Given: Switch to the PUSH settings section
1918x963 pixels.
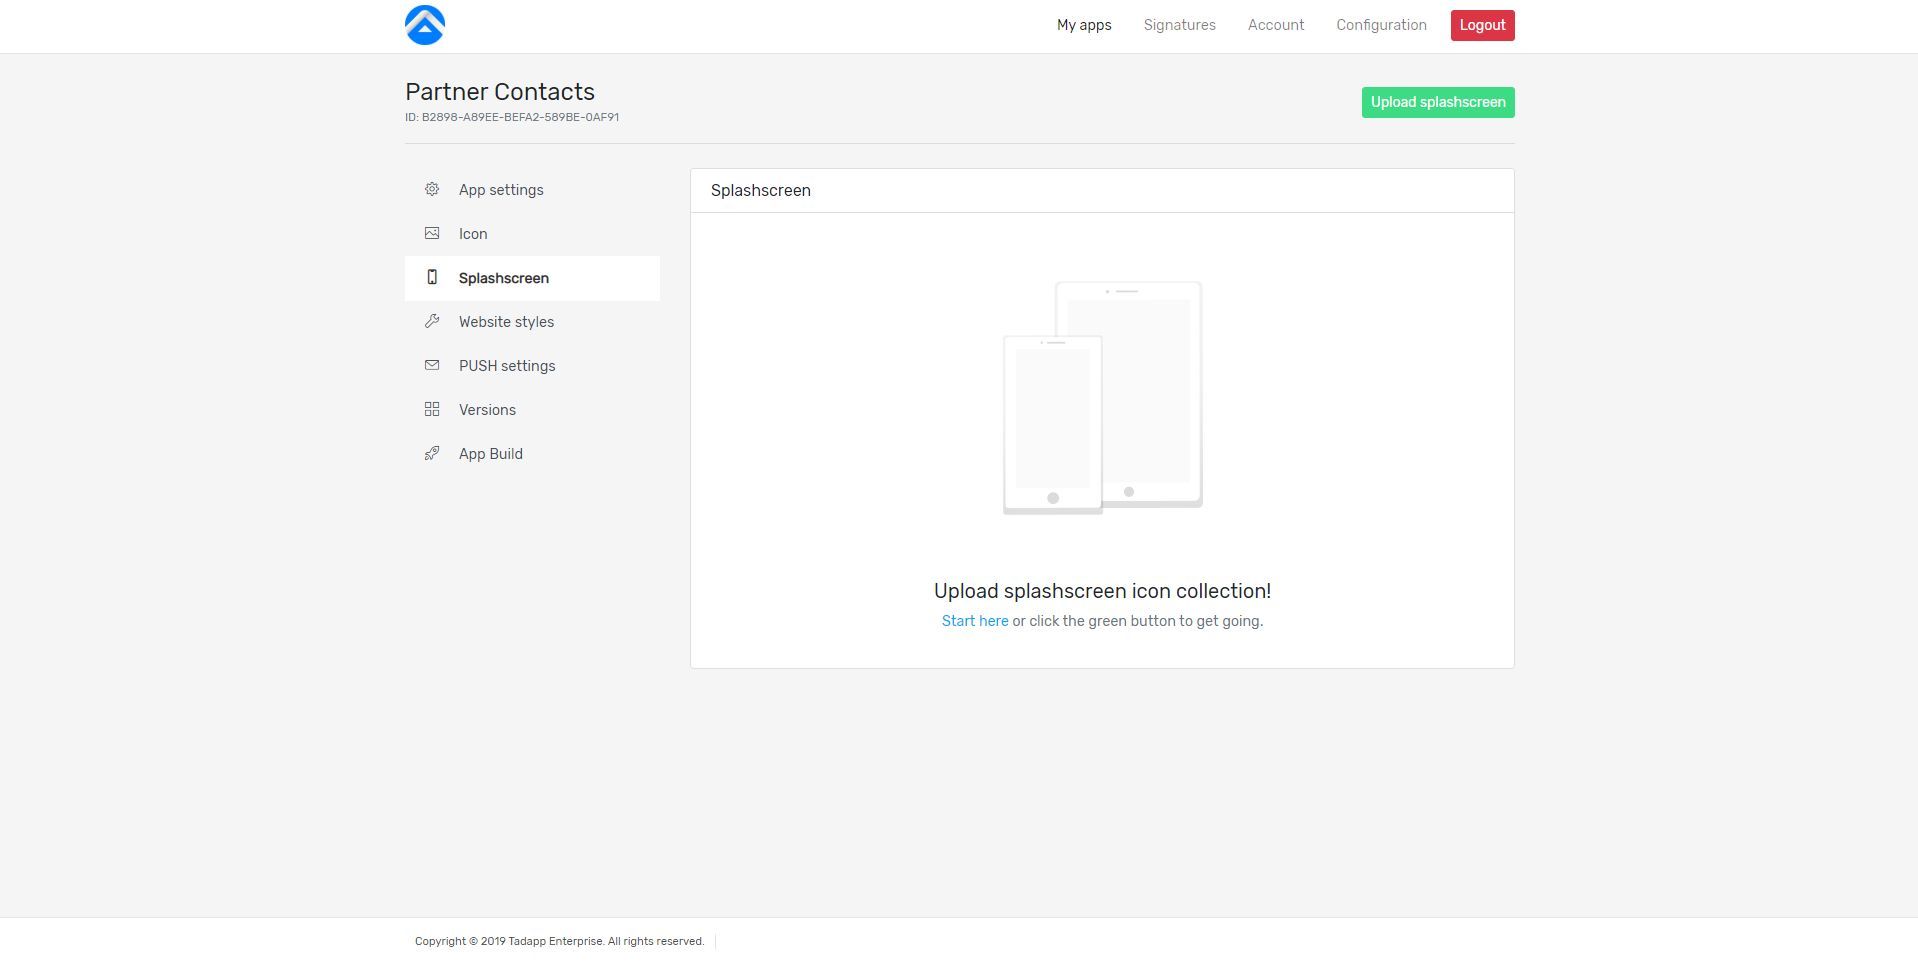Looking at the screenshot, I should [x=507, y=366].
